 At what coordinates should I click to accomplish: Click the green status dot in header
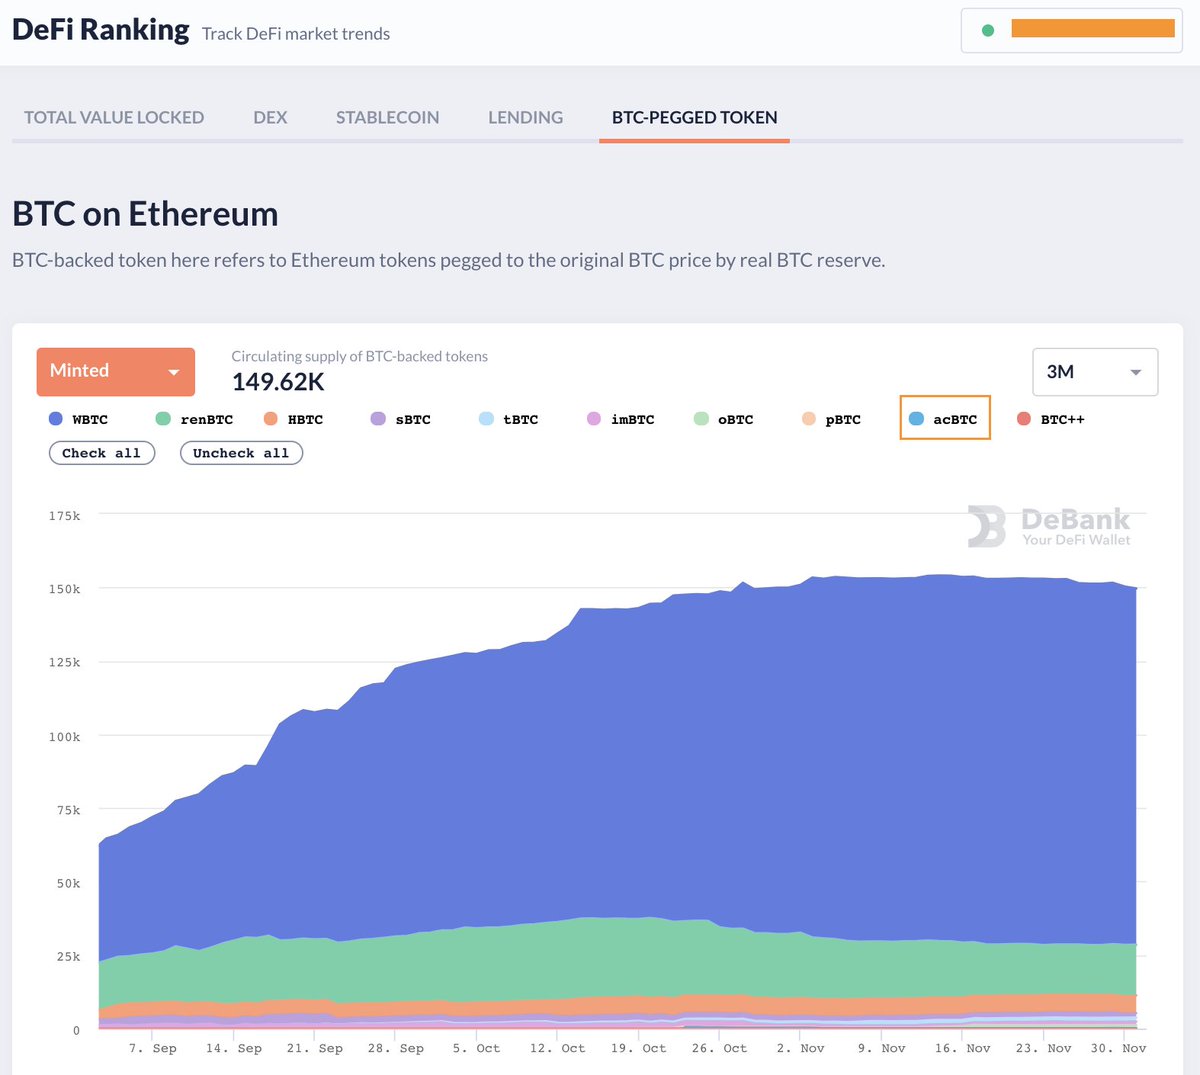(988, 30)
